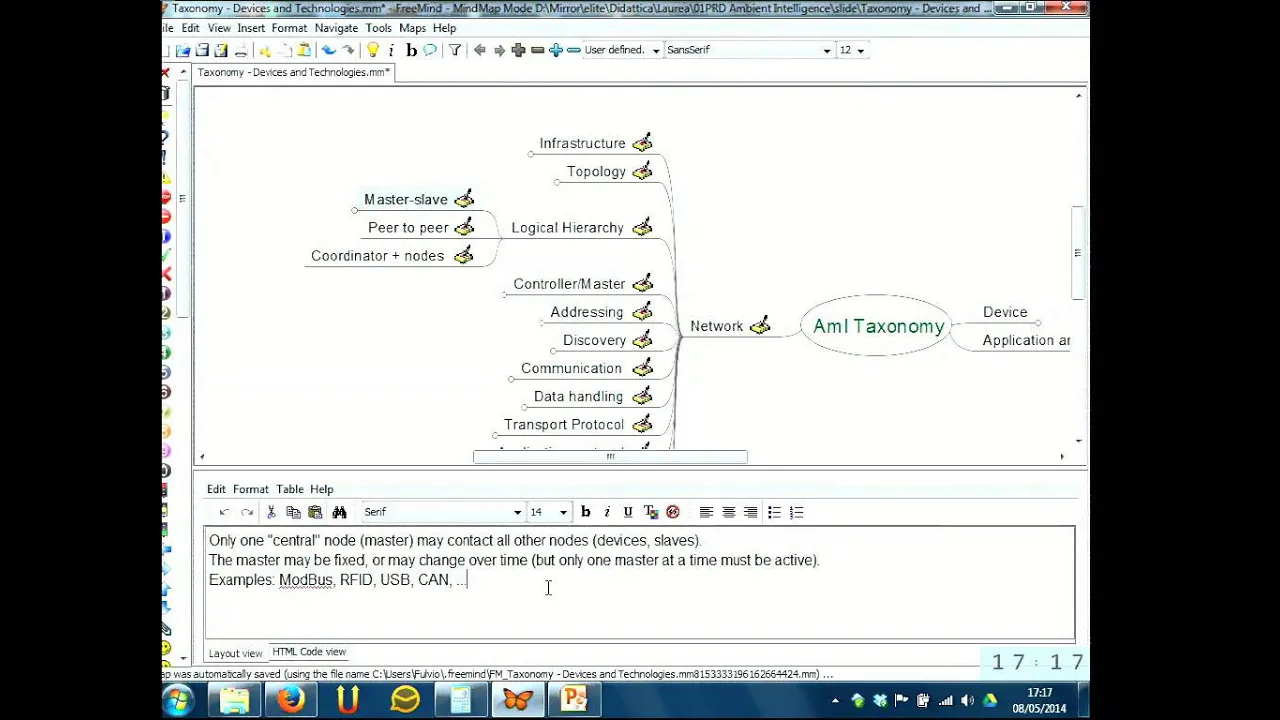Image resolution: width=1280 pixels, height=720 pixels.
Task: Insert bulleted list in note
Action: point(774,512)
